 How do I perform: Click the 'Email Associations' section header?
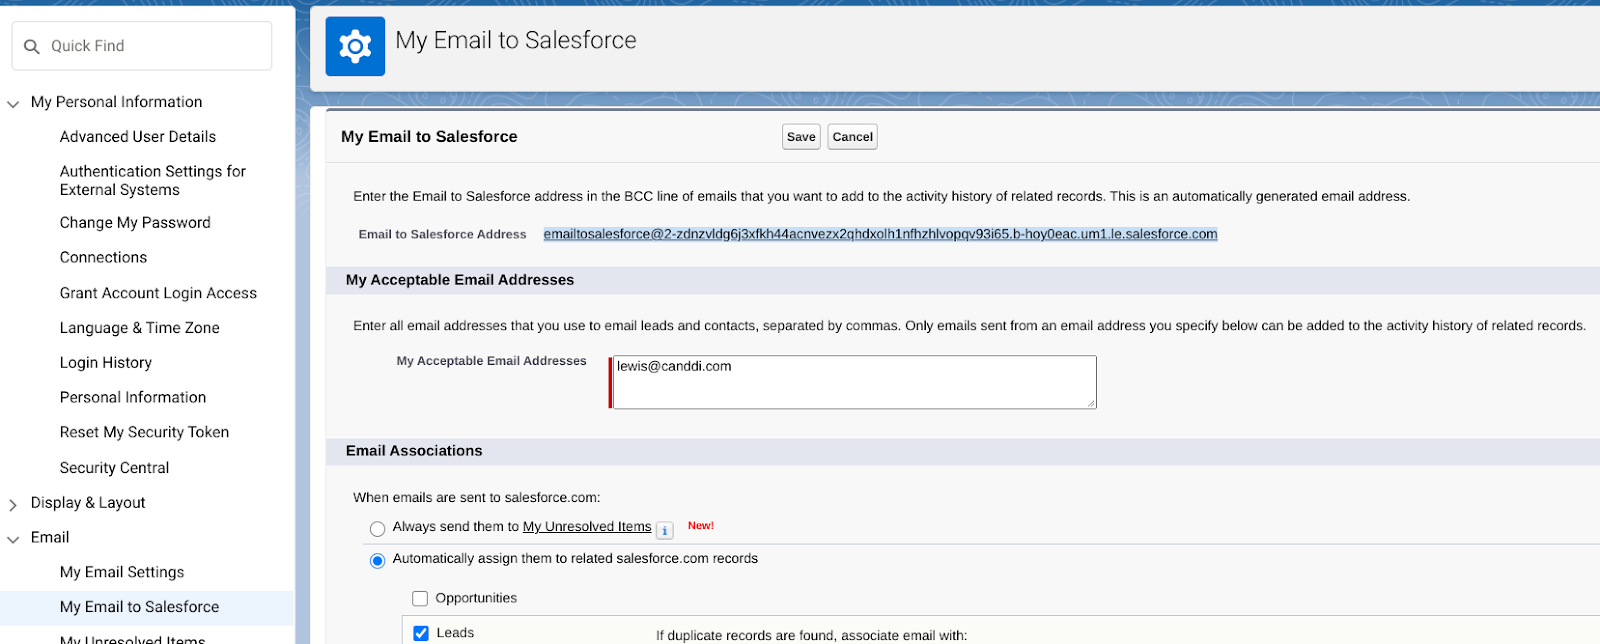(414, 451)
